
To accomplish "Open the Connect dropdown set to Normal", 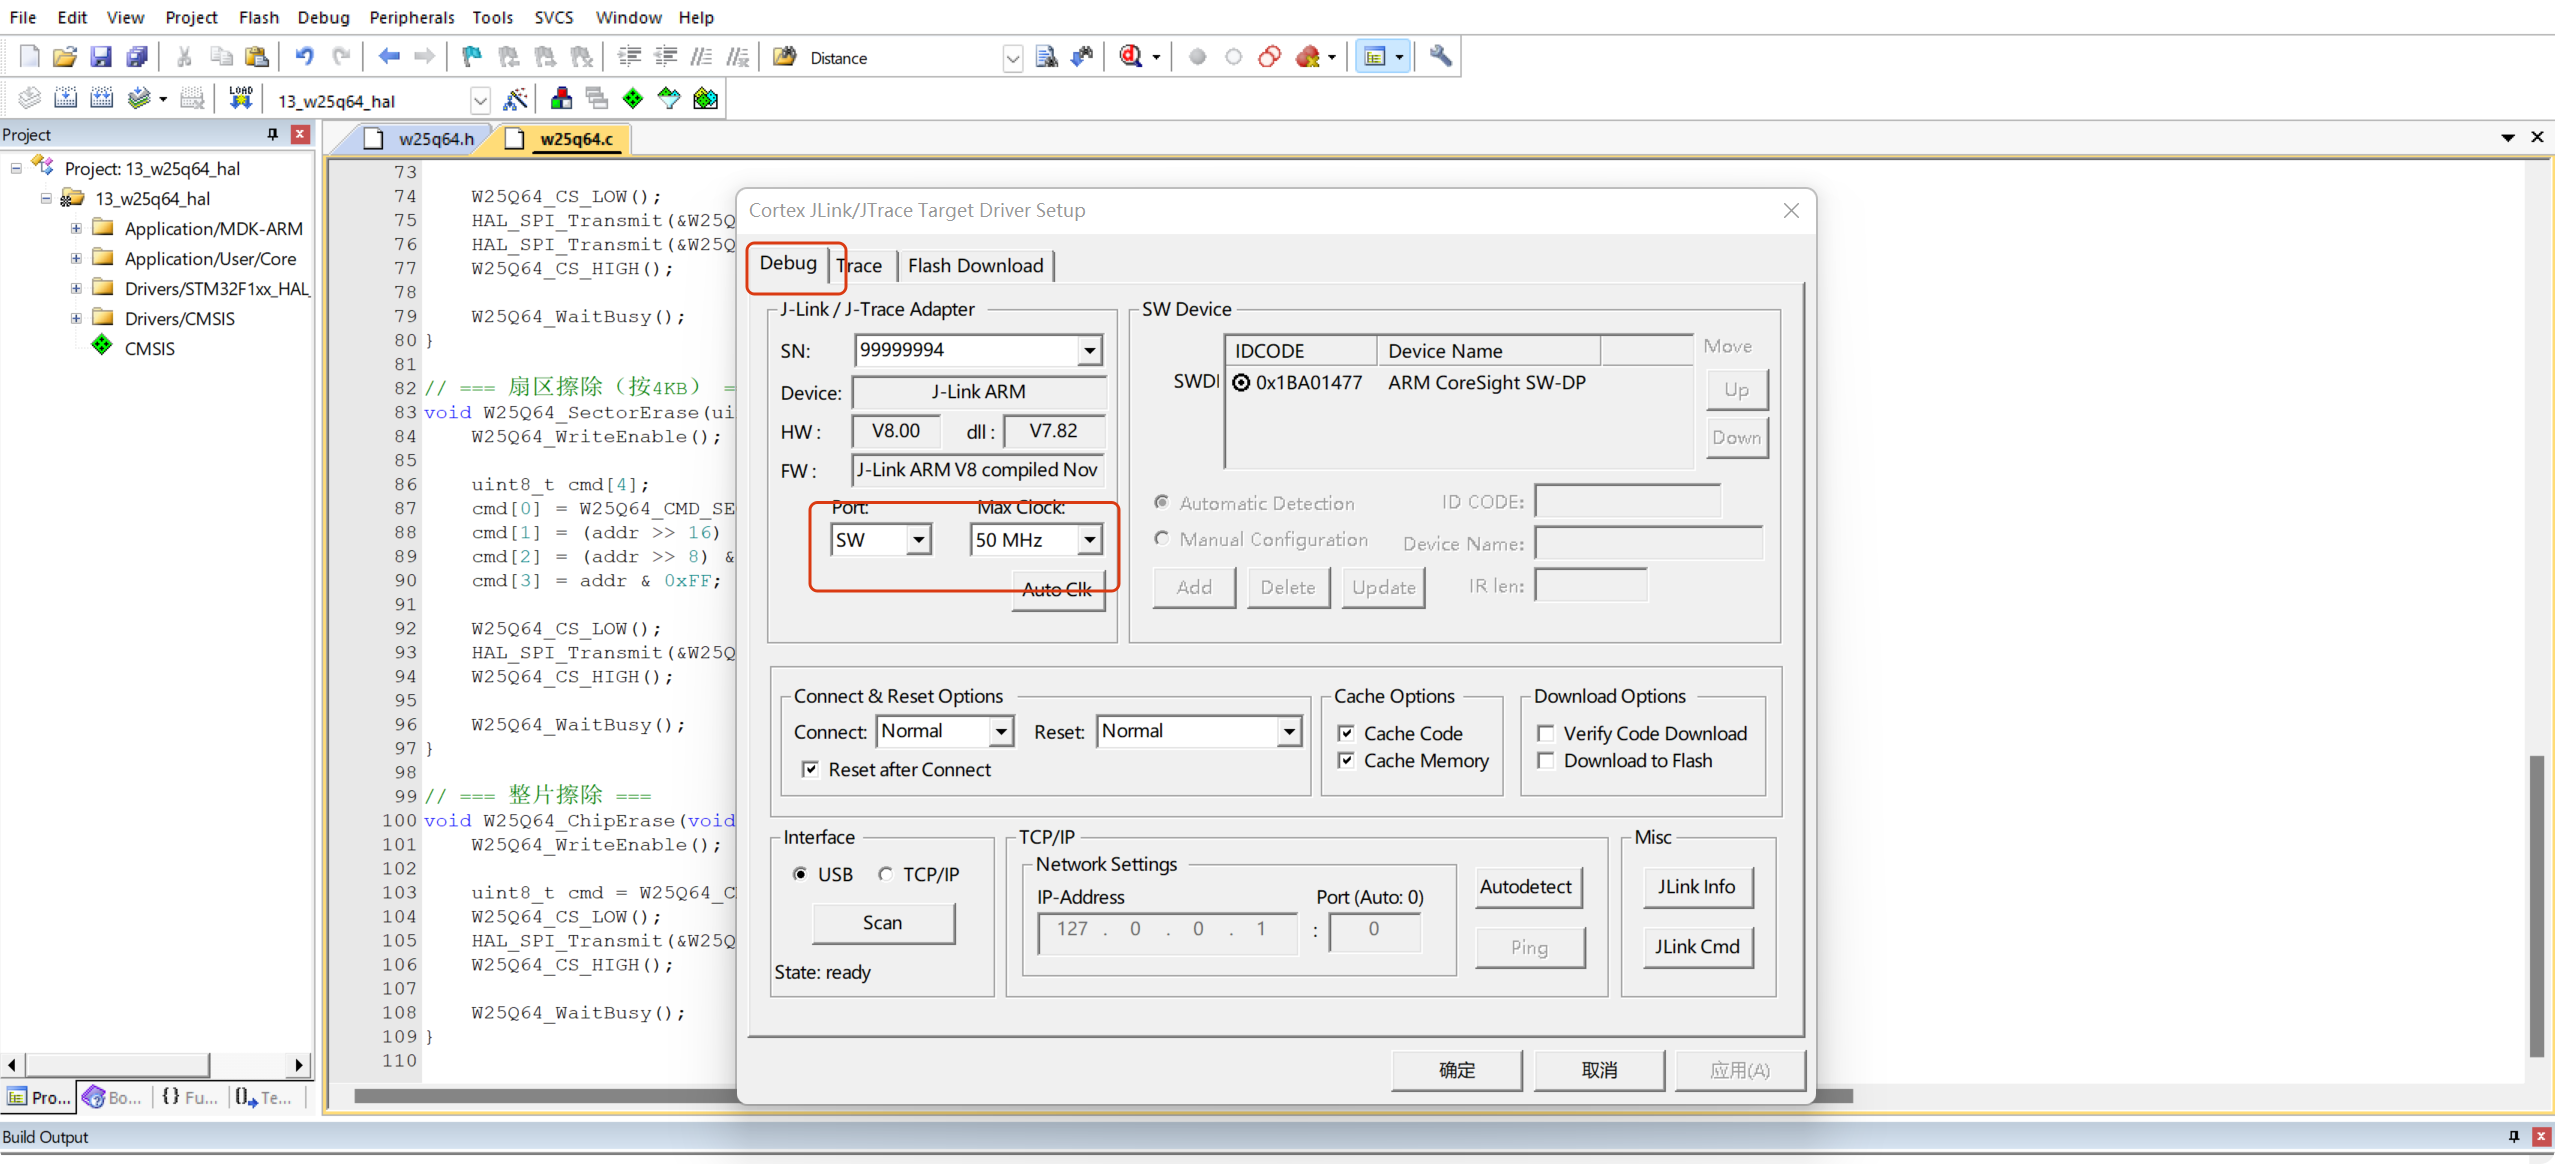I will 1001,731.
